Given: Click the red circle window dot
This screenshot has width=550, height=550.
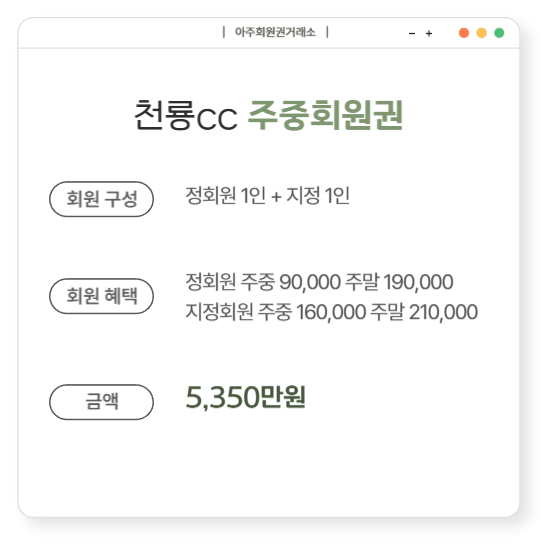Looking at the screenshot, I should click(x=464, y=33).
